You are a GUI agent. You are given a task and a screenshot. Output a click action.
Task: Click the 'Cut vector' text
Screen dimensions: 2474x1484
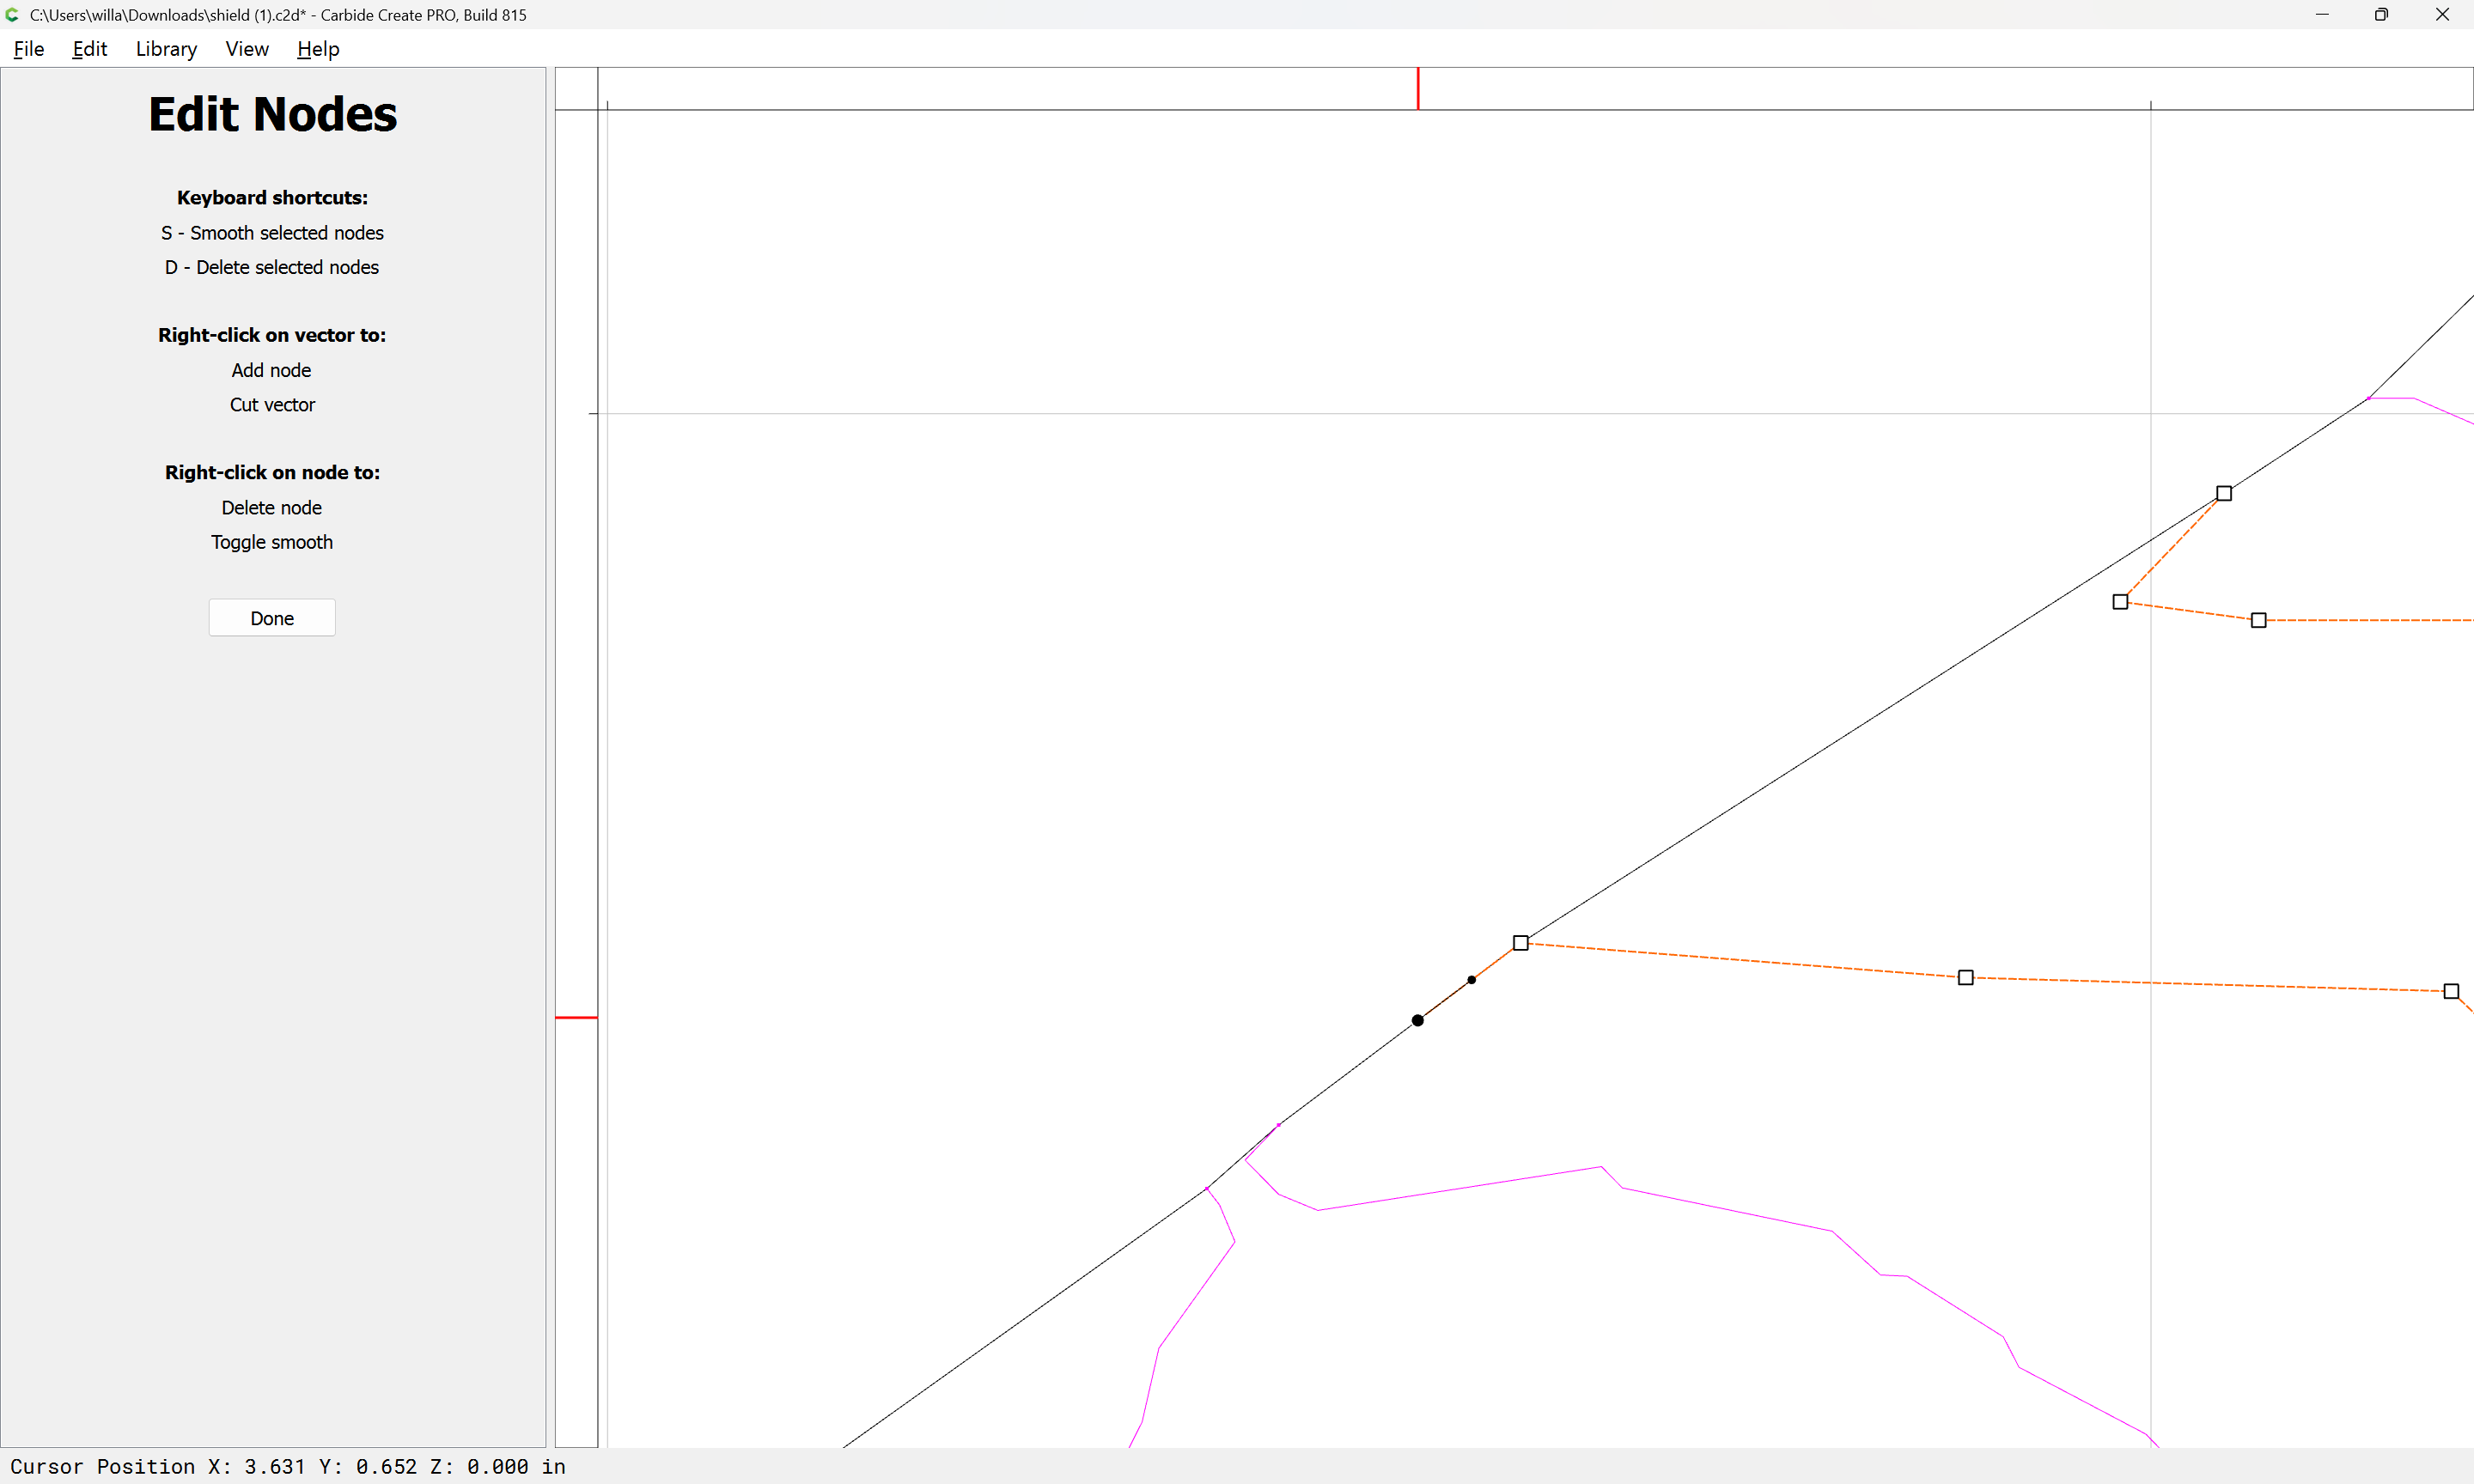coord(272,404)
